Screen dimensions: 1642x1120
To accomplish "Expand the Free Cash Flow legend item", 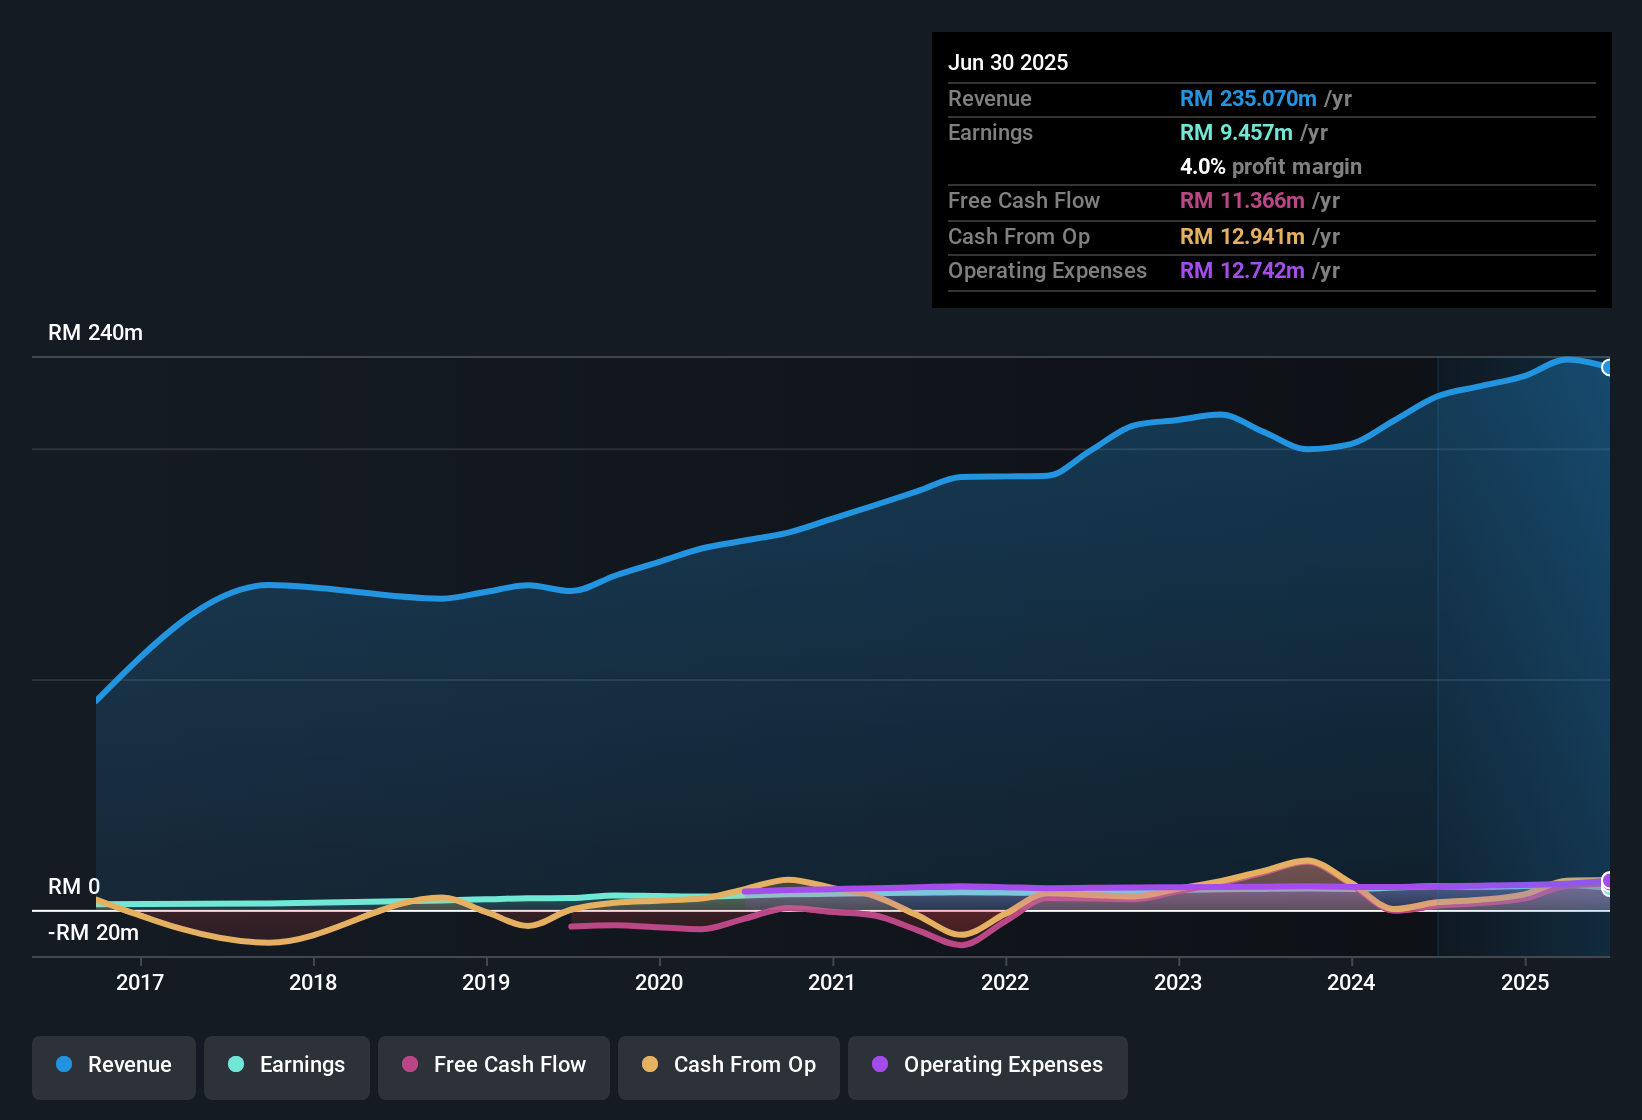I will tap(493, 1065).
